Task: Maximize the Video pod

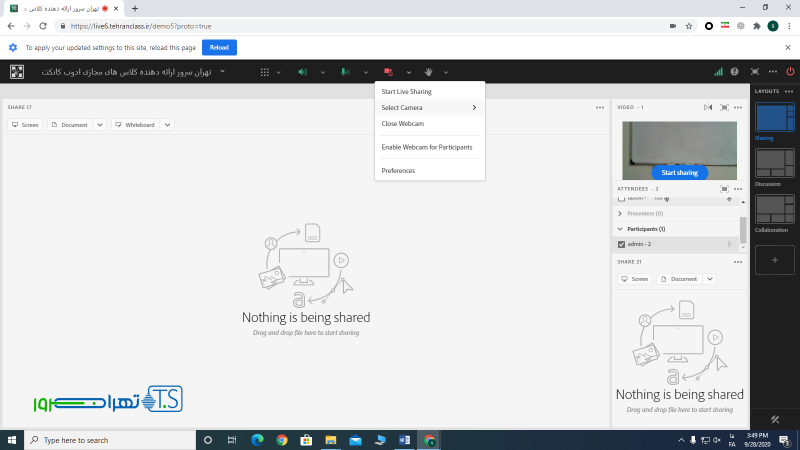Action: tap(723, 107)
